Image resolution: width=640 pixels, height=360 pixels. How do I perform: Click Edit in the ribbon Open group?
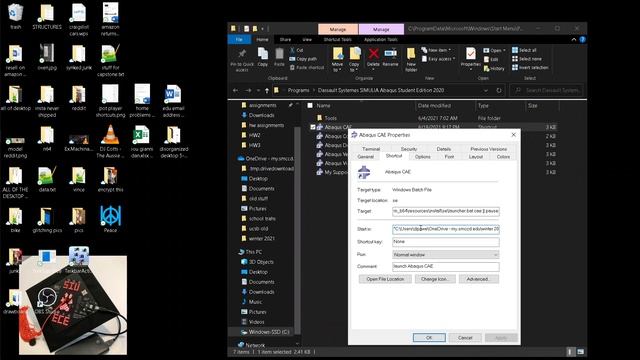click(491, 60)
